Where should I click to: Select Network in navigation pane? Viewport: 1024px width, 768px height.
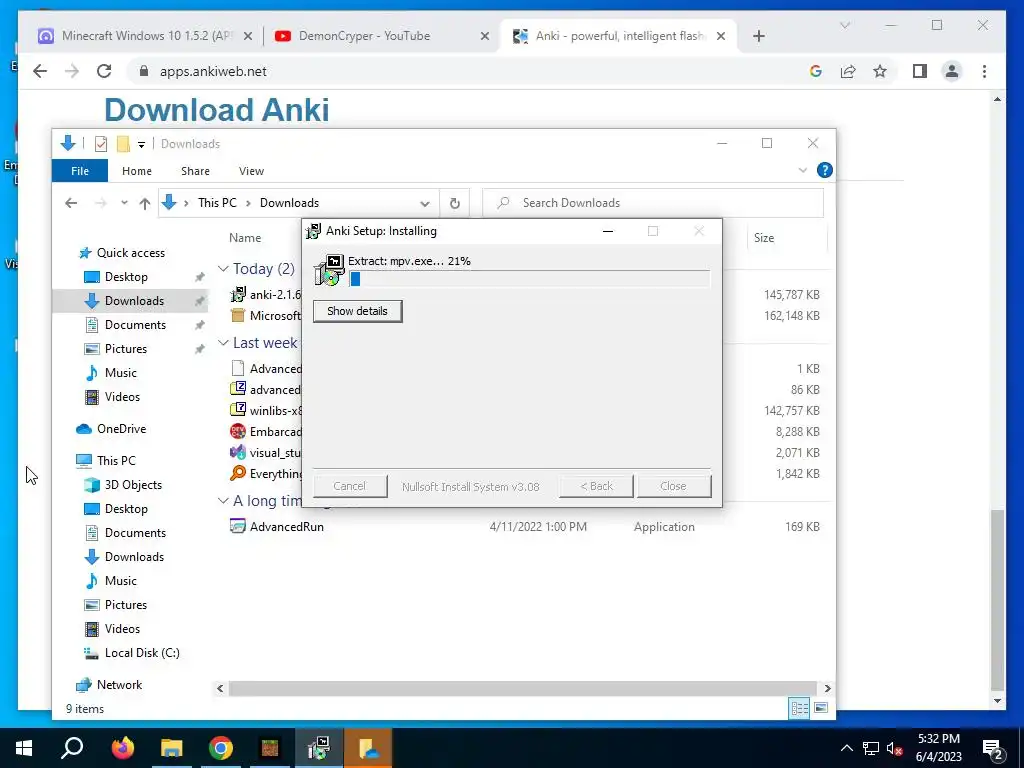point(120,685)
